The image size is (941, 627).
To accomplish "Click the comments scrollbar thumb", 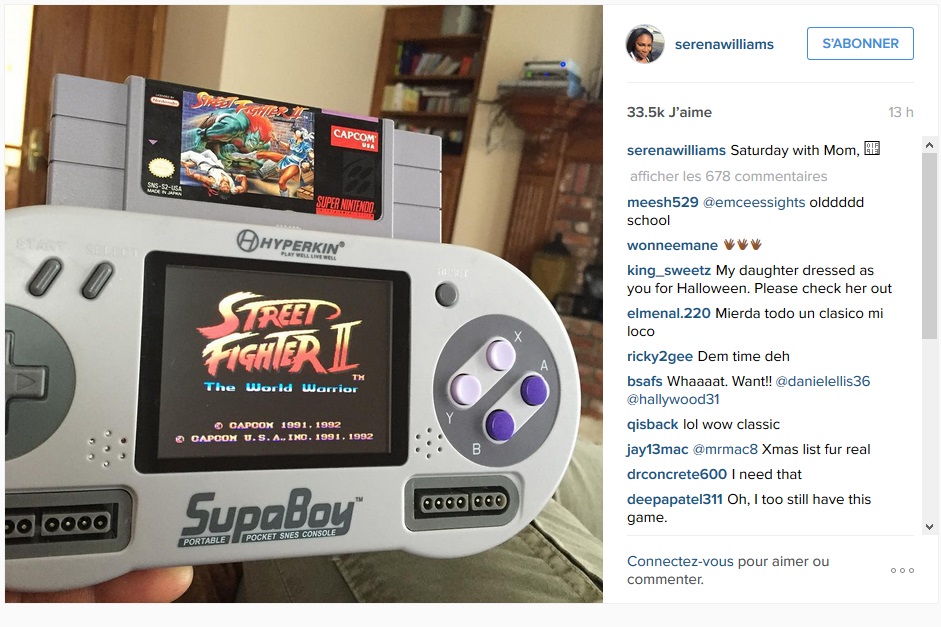I will point(929,246).
